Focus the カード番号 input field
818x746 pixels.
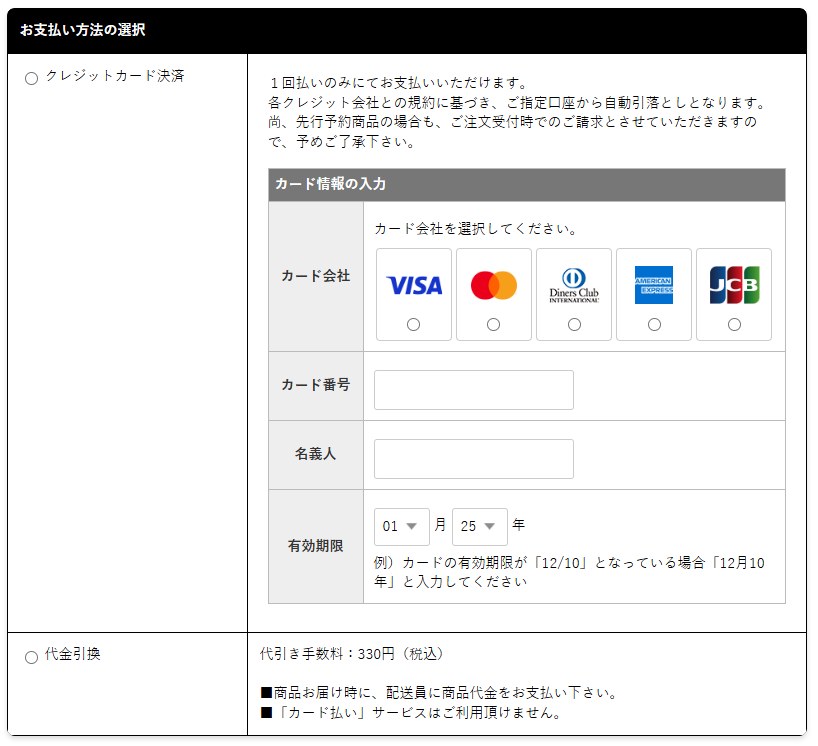pos(474,390)
